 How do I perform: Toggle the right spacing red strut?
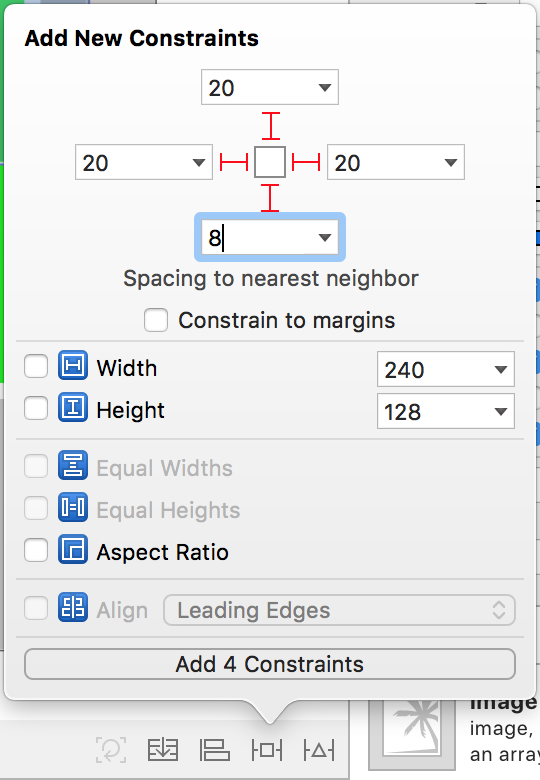pos(306,162)
